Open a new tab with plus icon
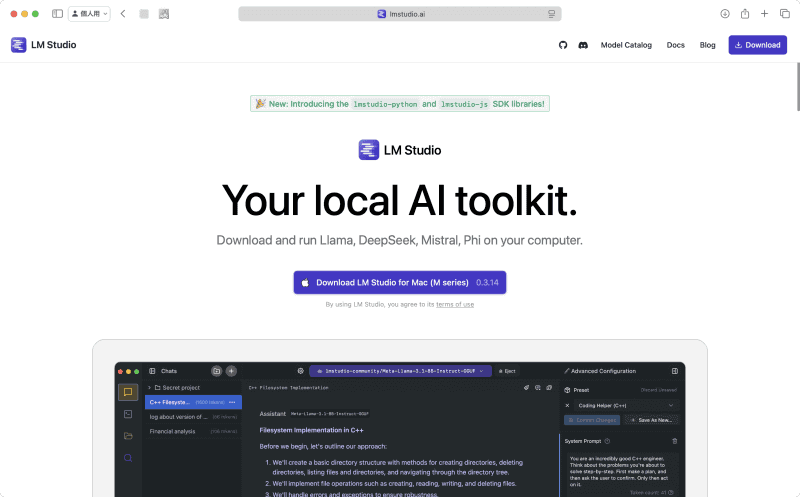The height and width of the screenshot is (497, 800). click(764, 14)
